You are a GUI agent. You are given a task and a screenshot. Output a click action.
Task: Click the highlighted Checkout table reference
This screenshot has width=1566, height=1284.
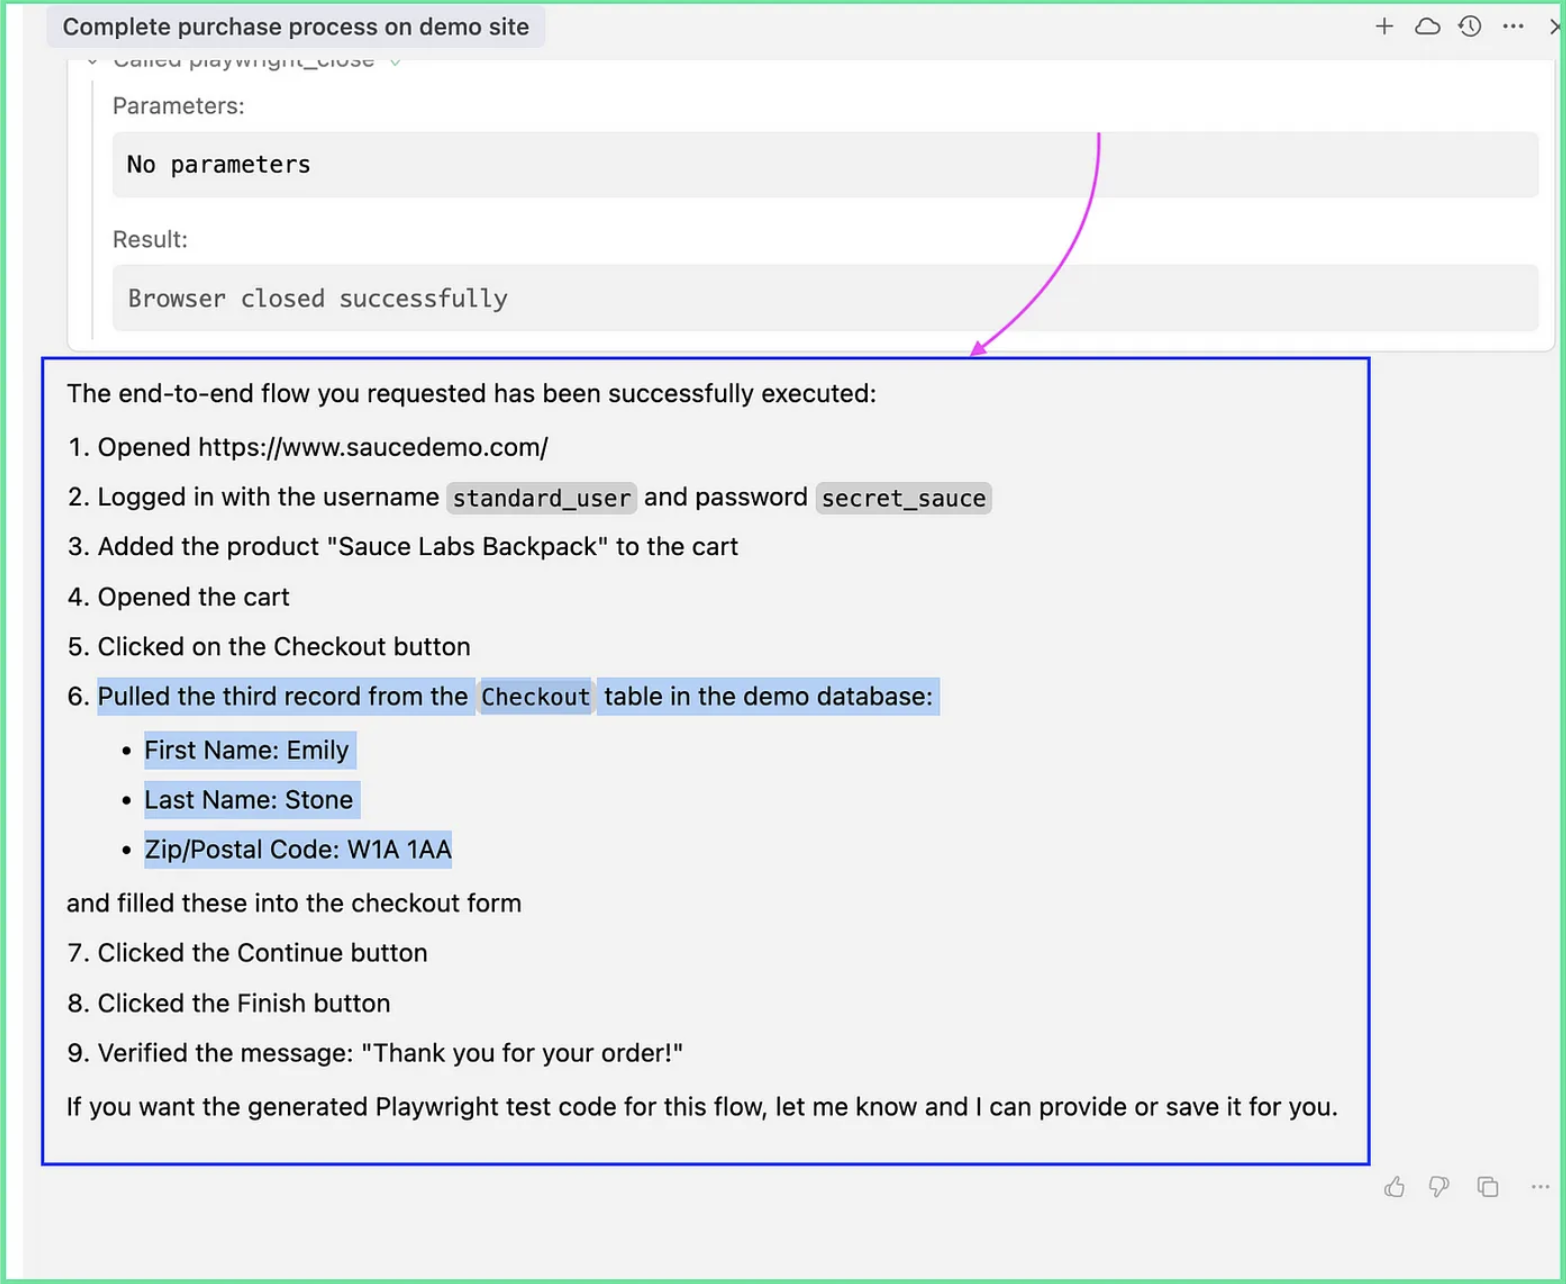click(x=536, y=696)
